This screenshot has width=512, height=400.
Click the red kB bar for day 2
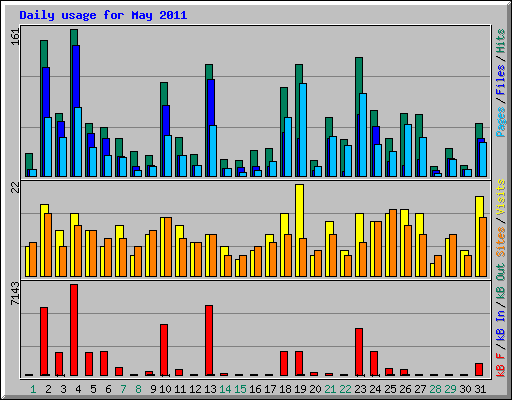pyautogui.click(x=44, y=341)
